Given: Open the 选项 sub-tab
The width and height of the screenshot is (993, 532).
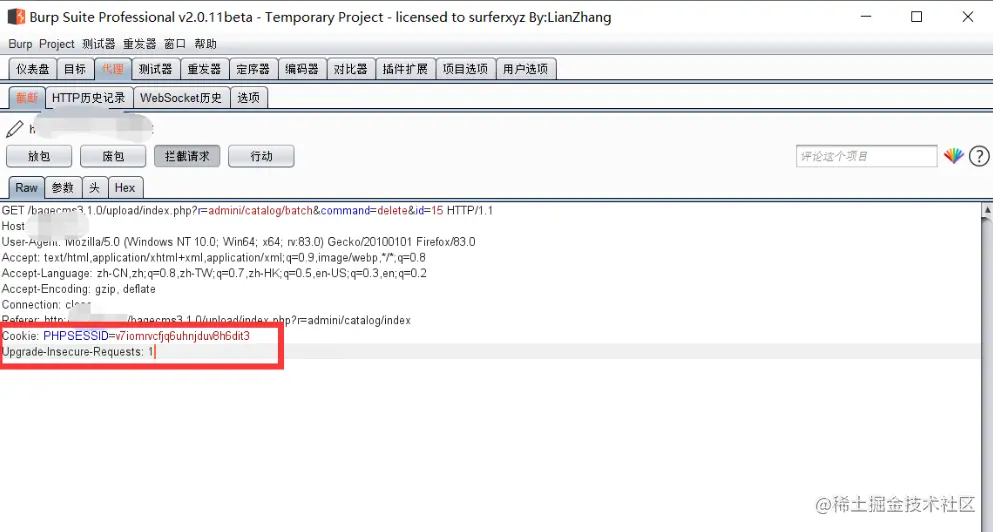Looking at the screenshot, I should (x=248, y=98).
